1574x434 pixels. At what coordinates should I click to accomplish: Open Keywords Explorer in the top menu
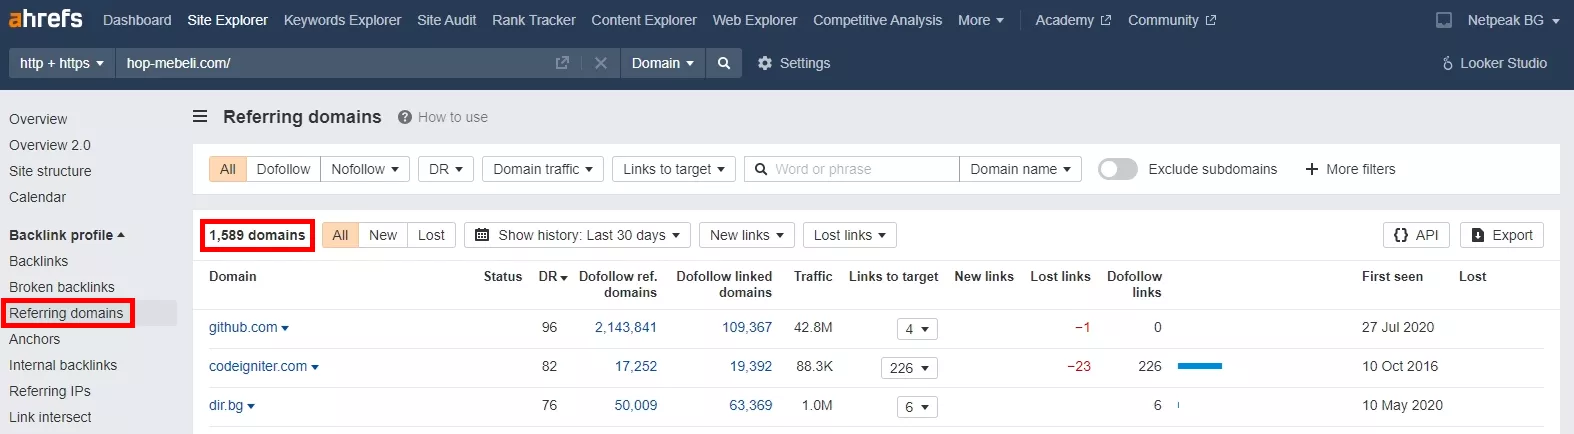[x=342, y=20]
